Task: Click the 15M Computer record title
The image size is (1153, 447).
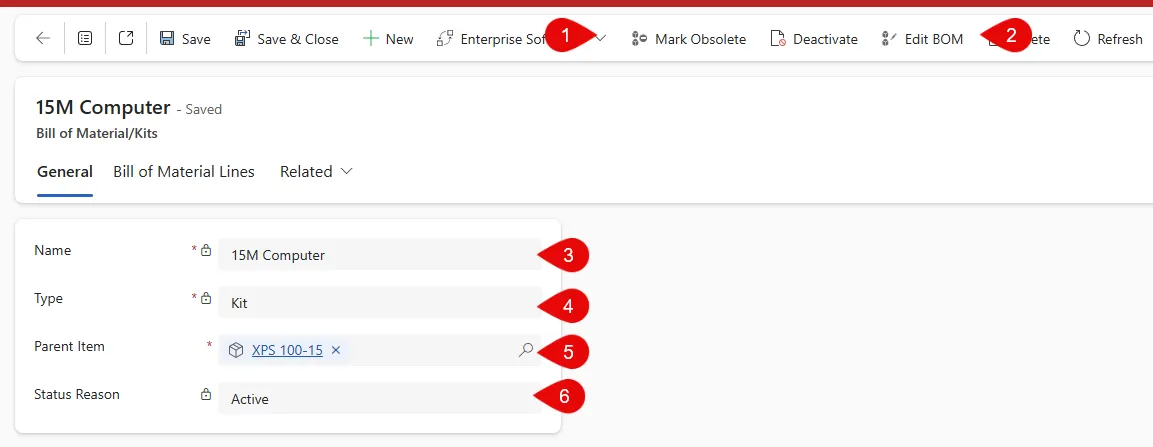Action: click(x=103, y=107)
